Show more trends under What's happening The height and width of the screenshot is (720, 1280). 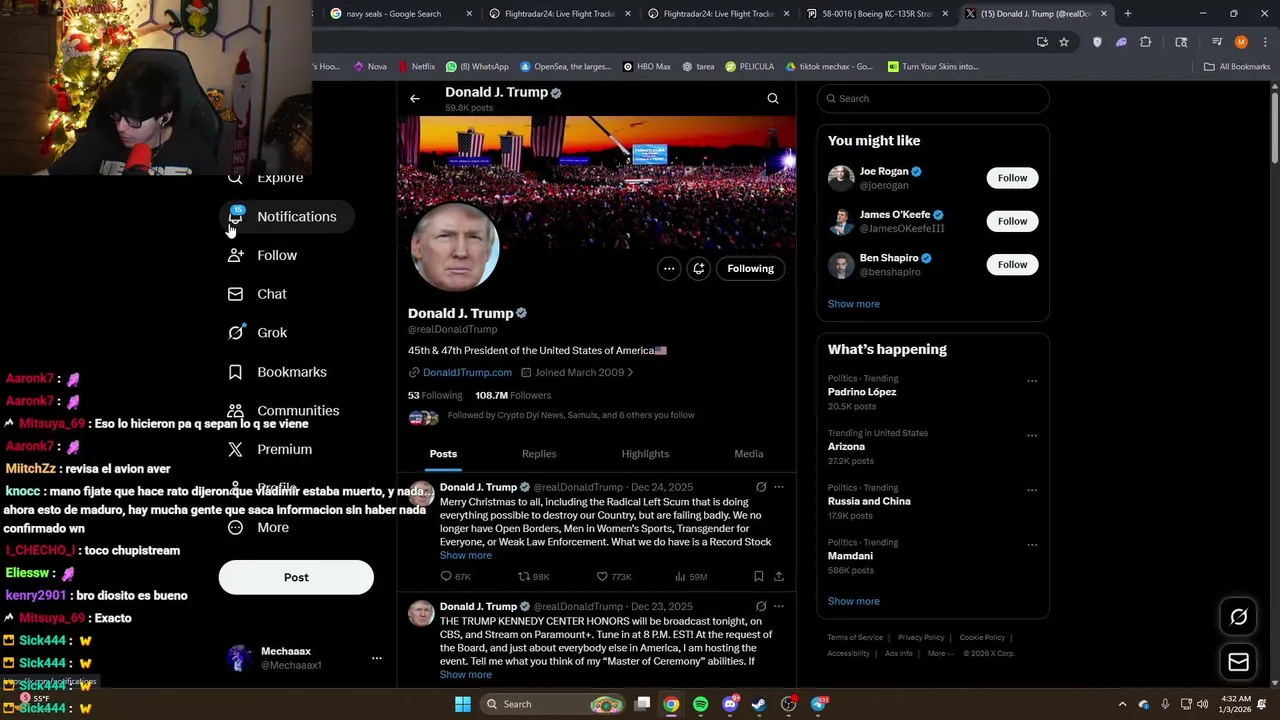coord(854,601)
